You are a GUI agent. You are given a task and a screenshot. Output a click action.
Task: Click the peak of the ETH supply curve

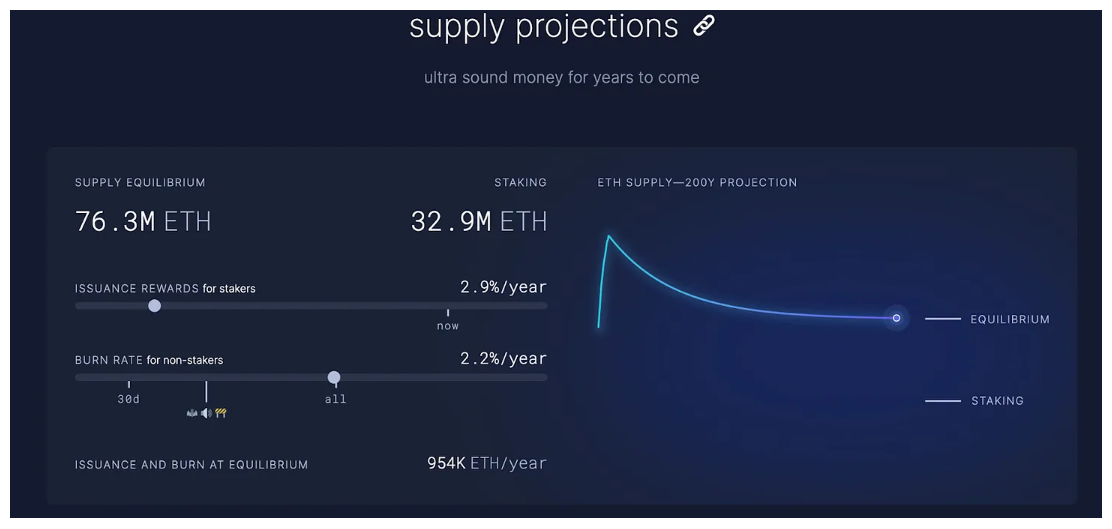click(x=608, y=237)
